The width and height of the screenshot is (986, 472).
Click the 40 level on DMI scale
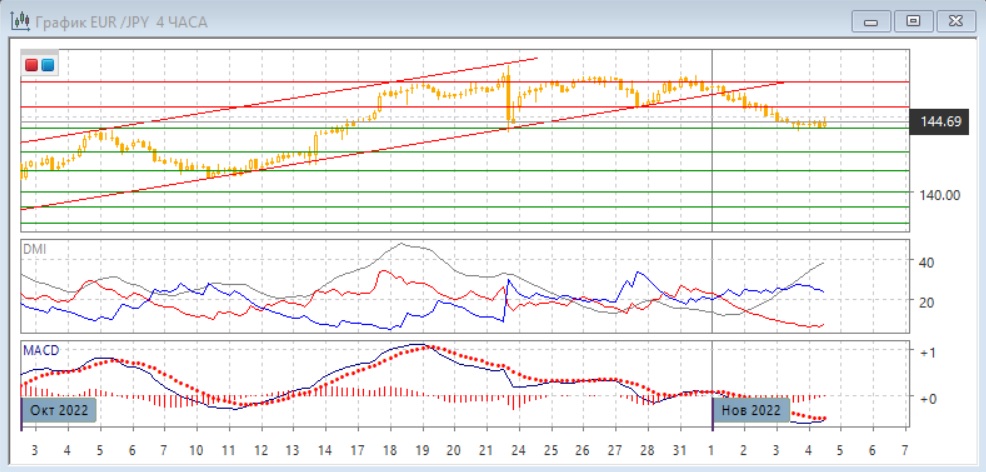[x=926, y=262]
